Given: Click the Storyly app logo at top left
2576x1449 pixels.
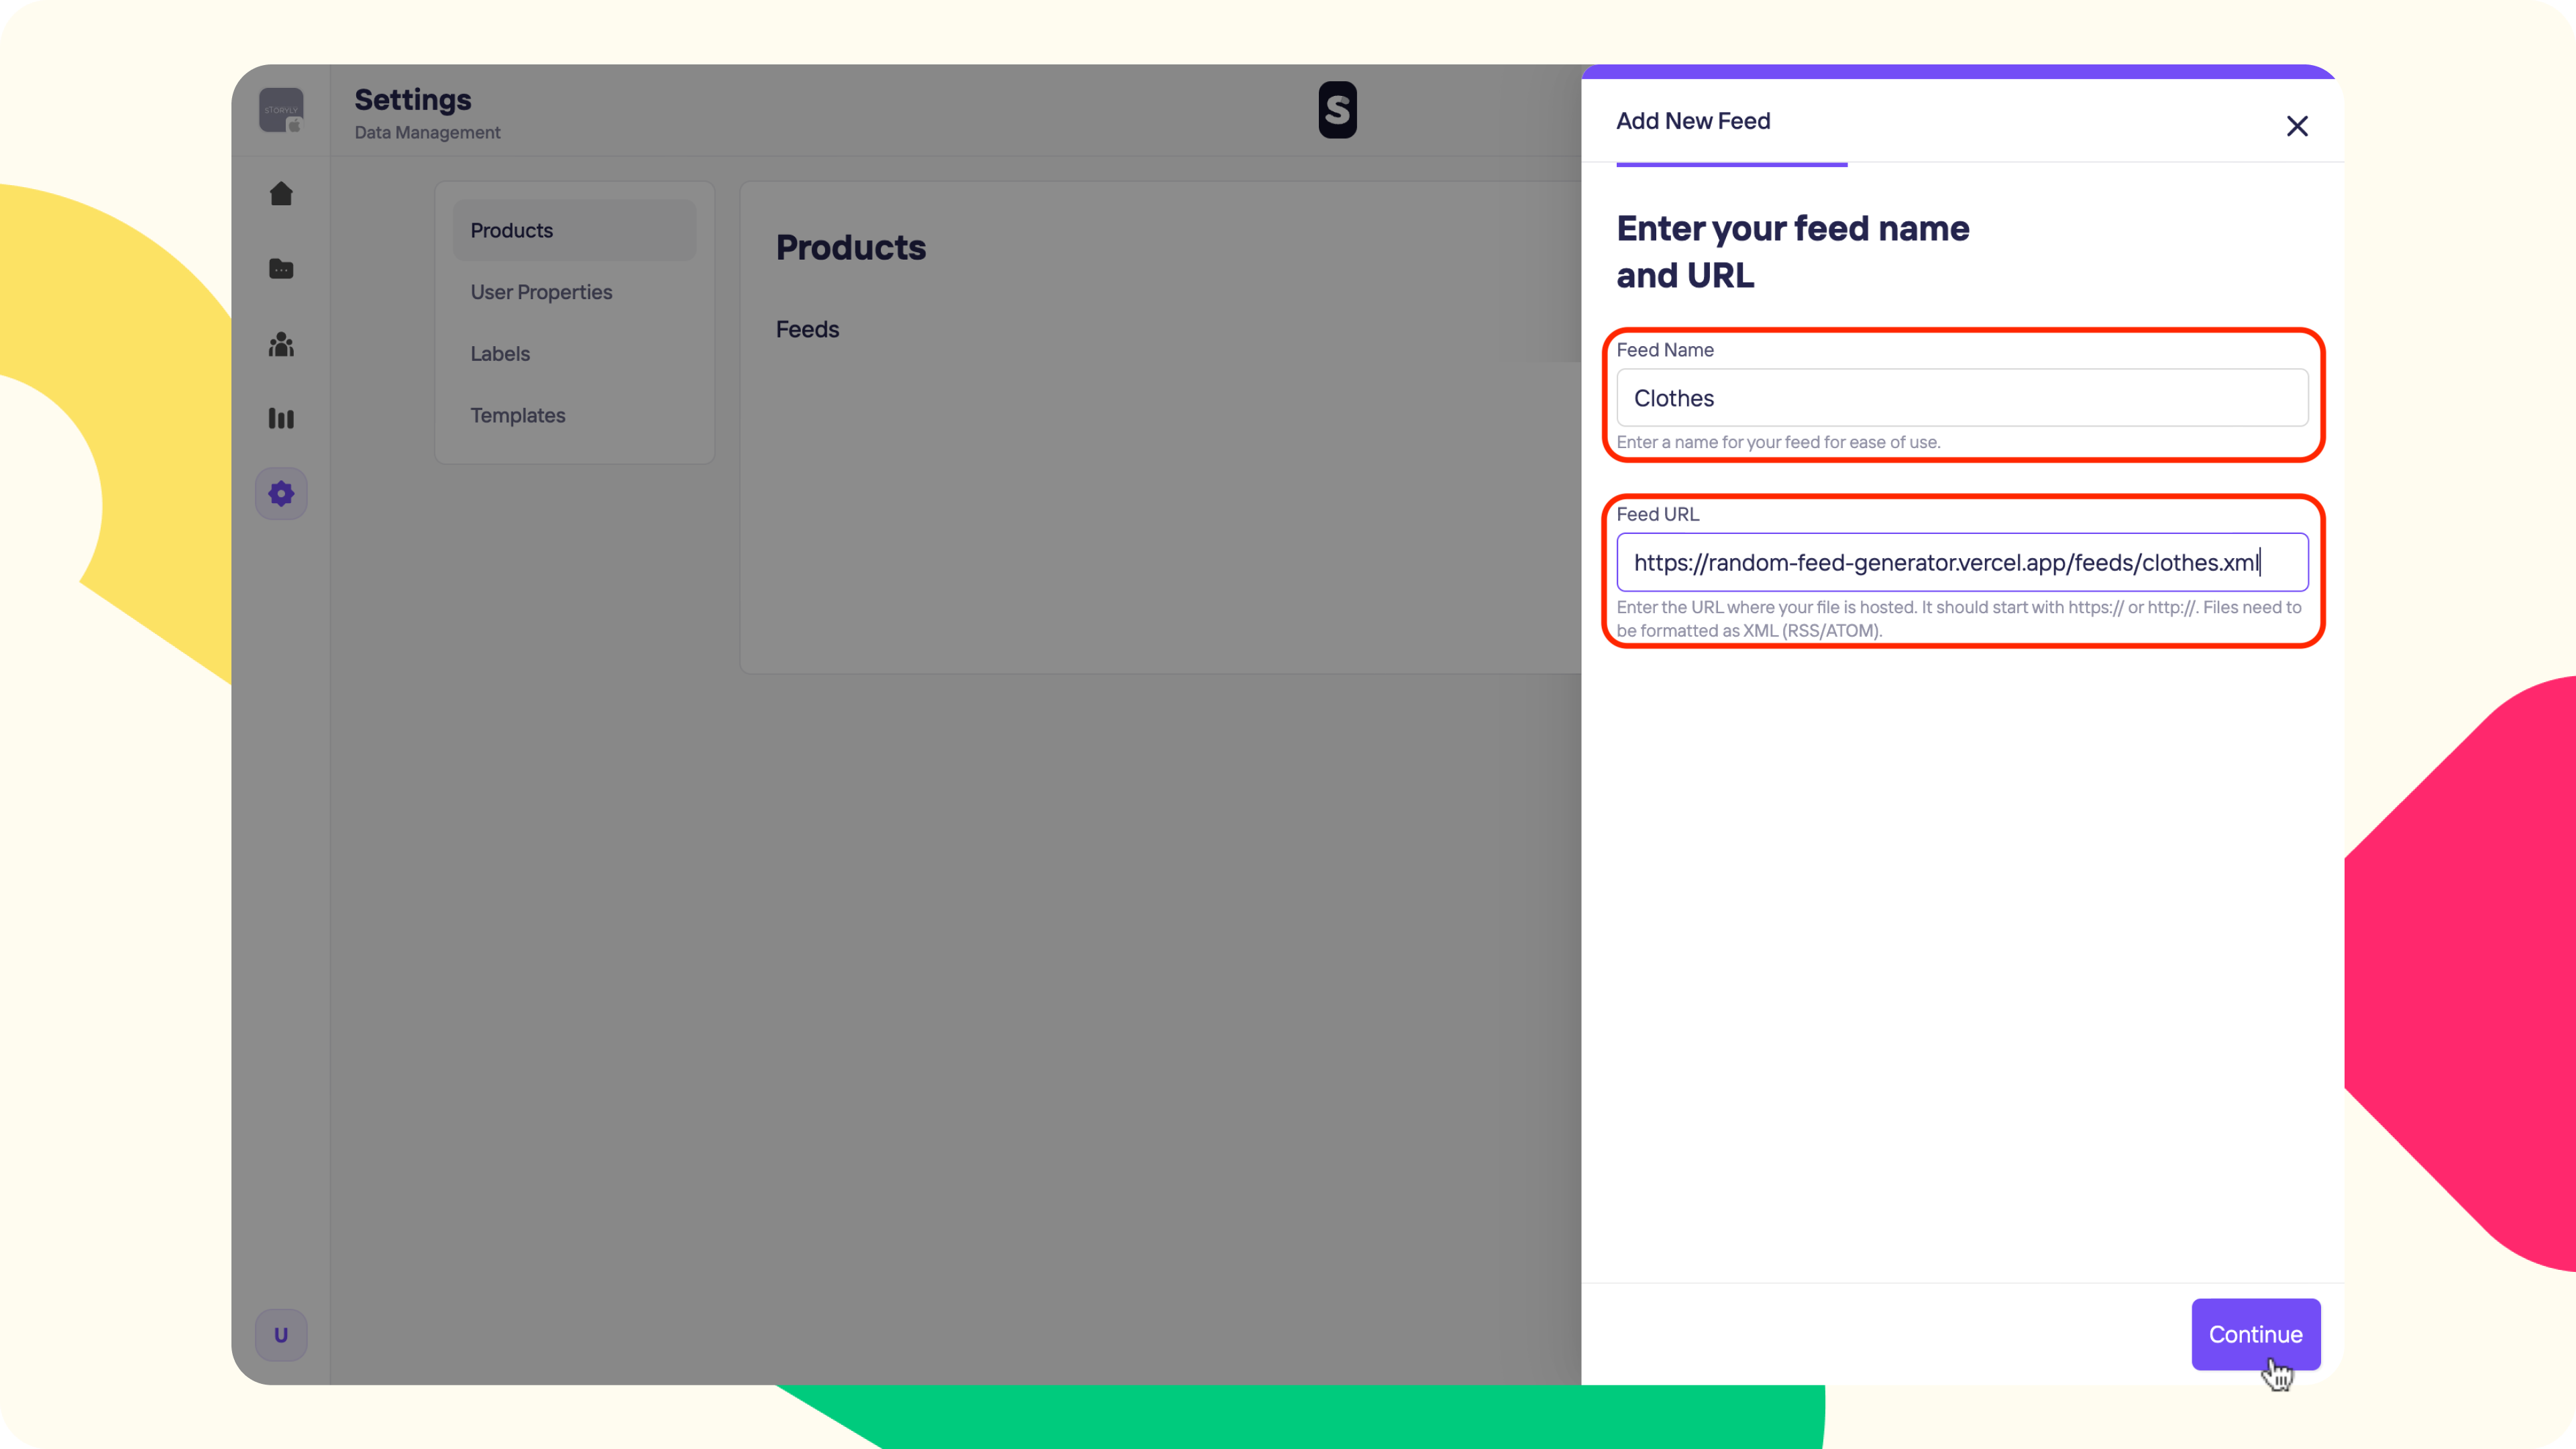Looking at the screenshot, I should [x=281, y=110].
